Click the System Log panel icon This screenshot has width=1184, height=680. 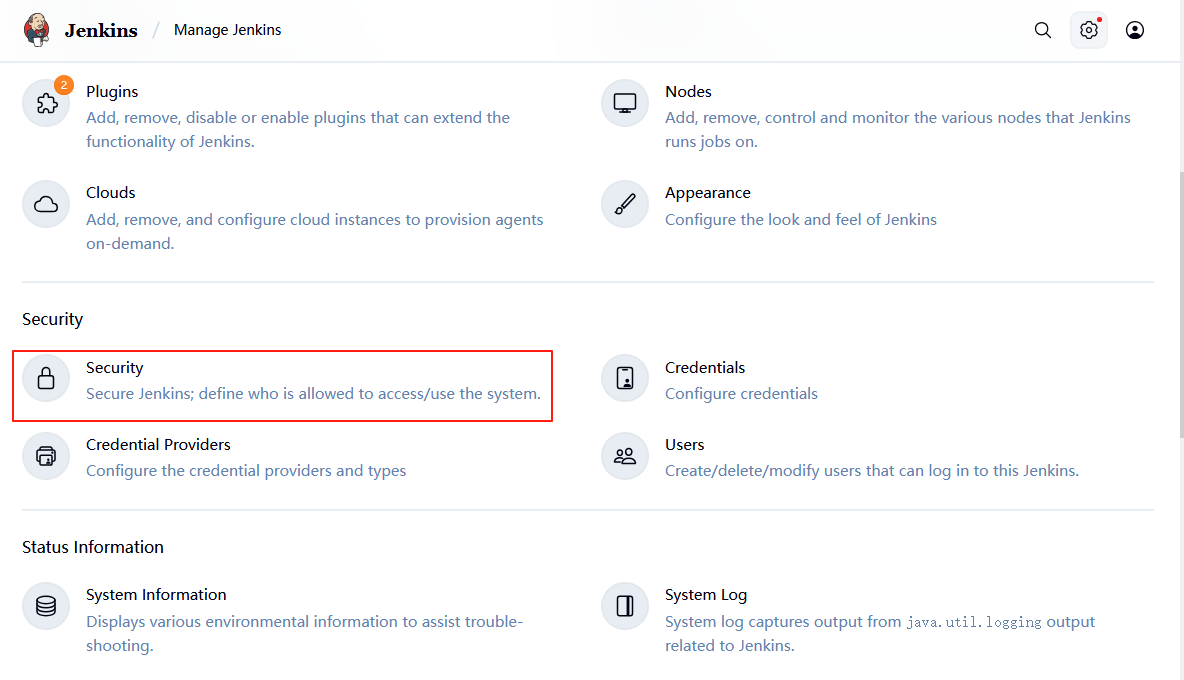[625, 606]
